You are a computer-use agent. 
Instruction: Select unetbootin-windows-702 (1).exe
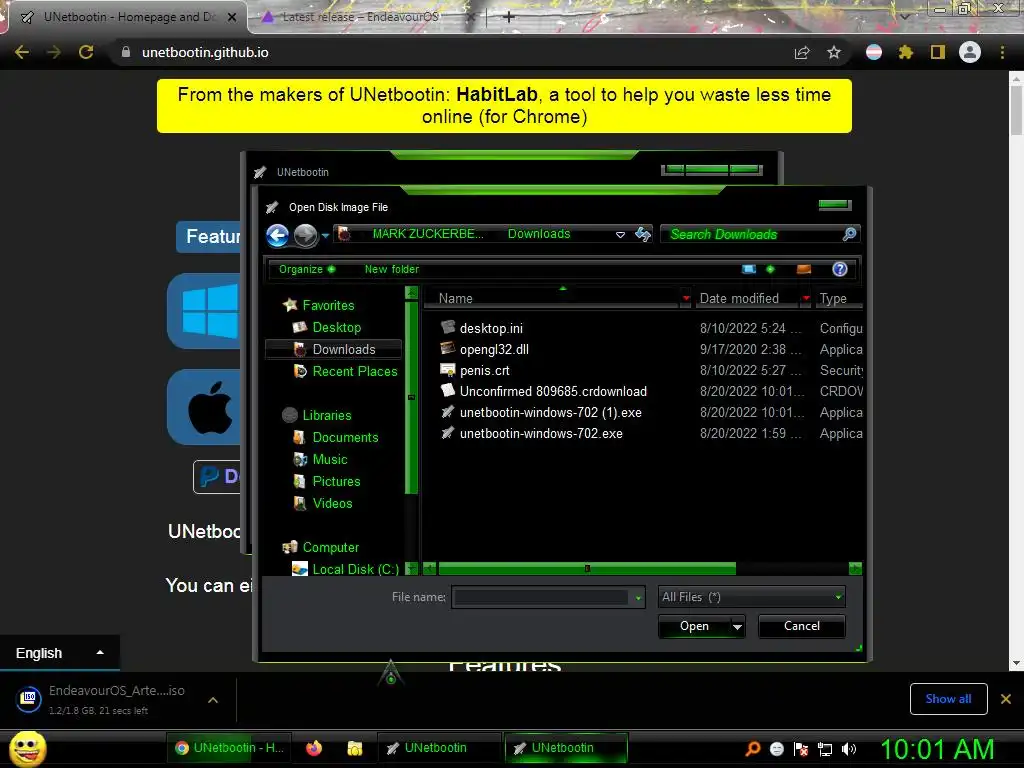[x=551, y=412]
